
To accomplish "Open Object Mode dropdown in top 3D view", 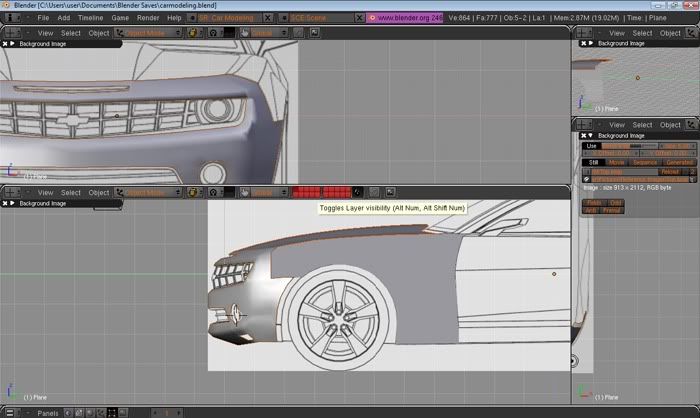I will coord(148,33).
